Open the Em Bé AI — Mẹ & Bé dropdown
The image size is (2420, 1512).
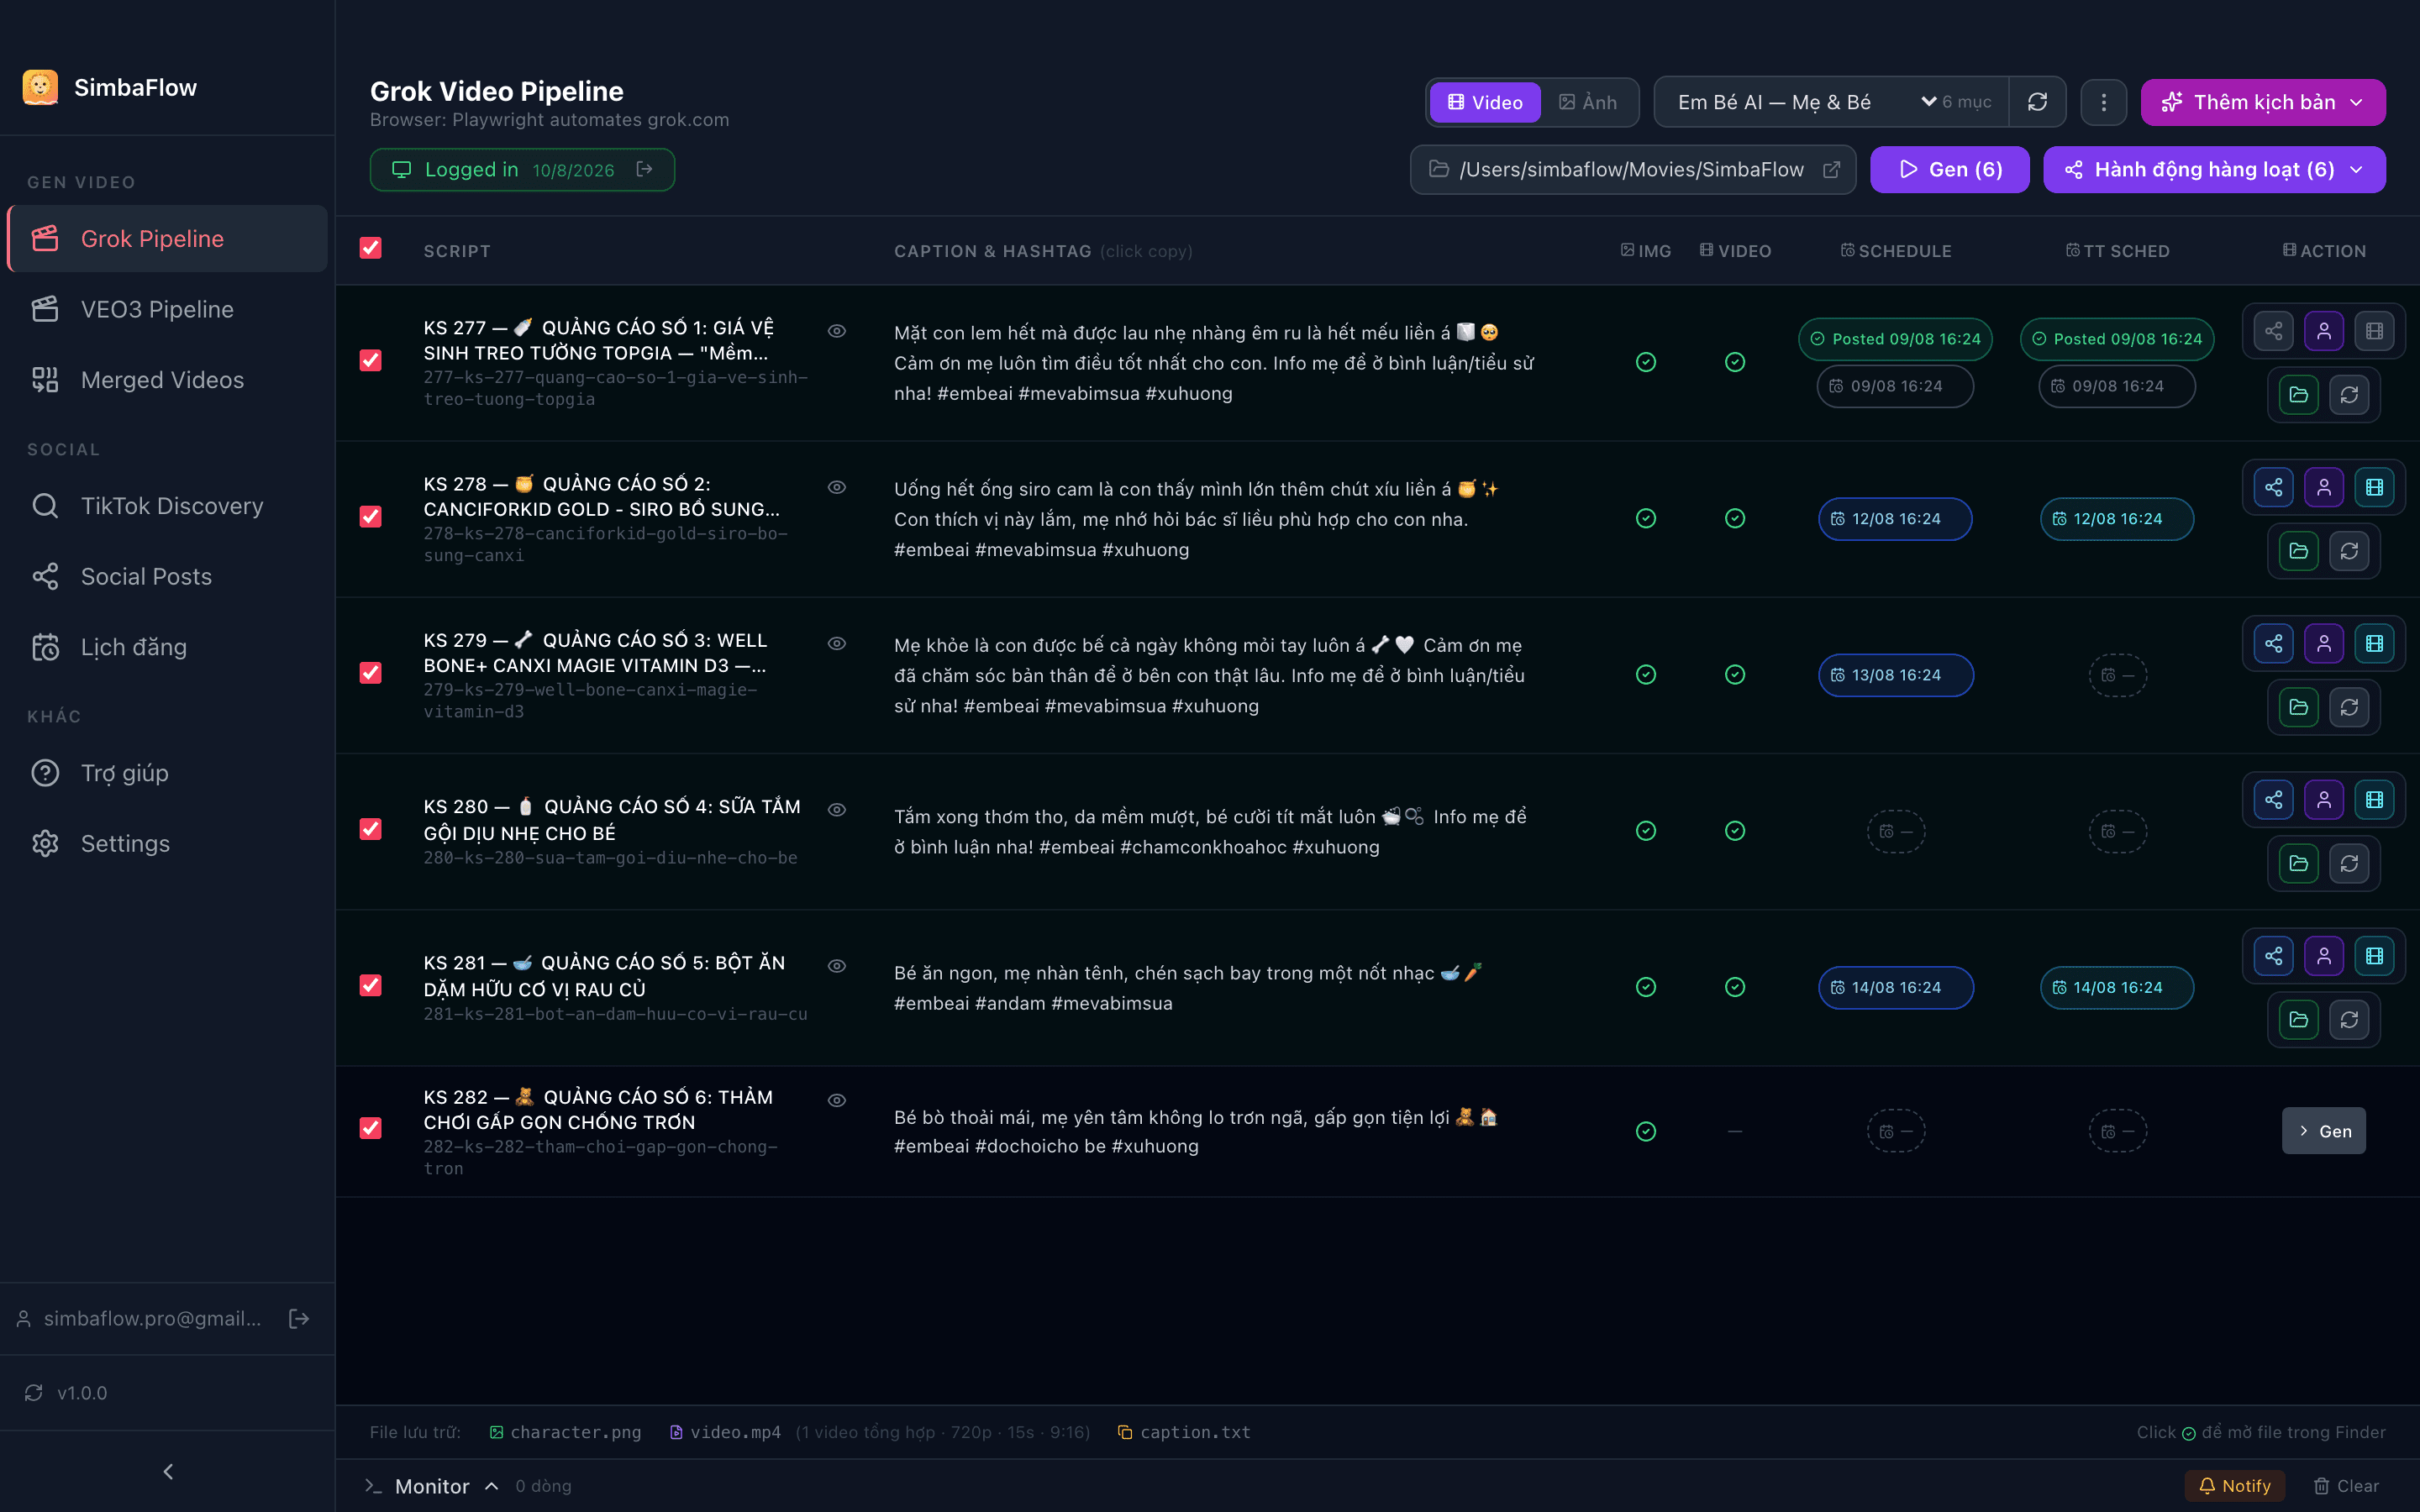click(1832, 102)
